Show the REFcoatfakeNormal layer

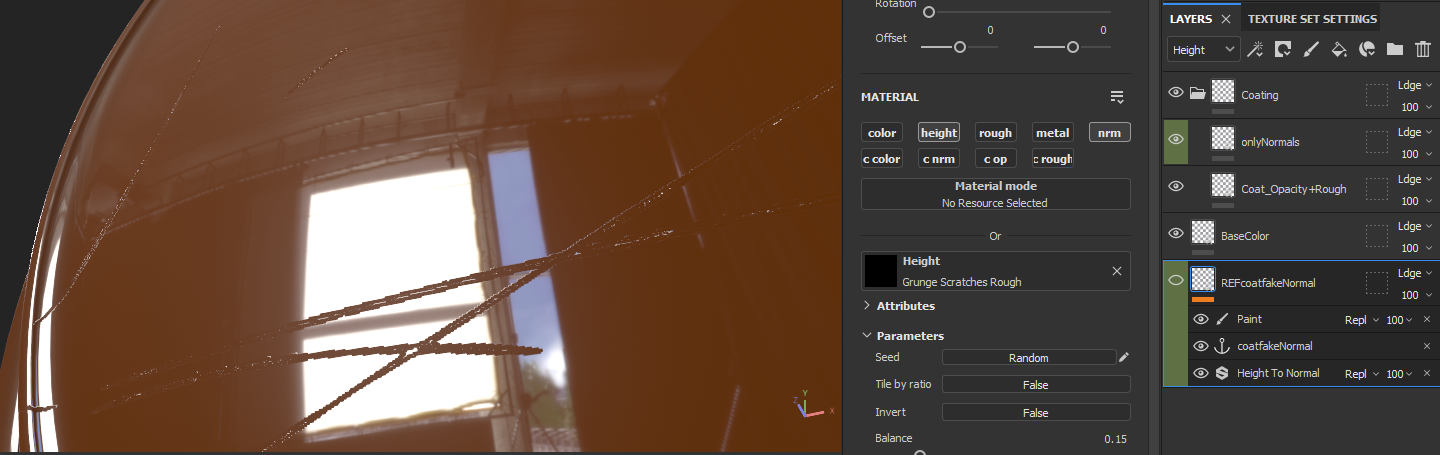(x=1176, y=280)
